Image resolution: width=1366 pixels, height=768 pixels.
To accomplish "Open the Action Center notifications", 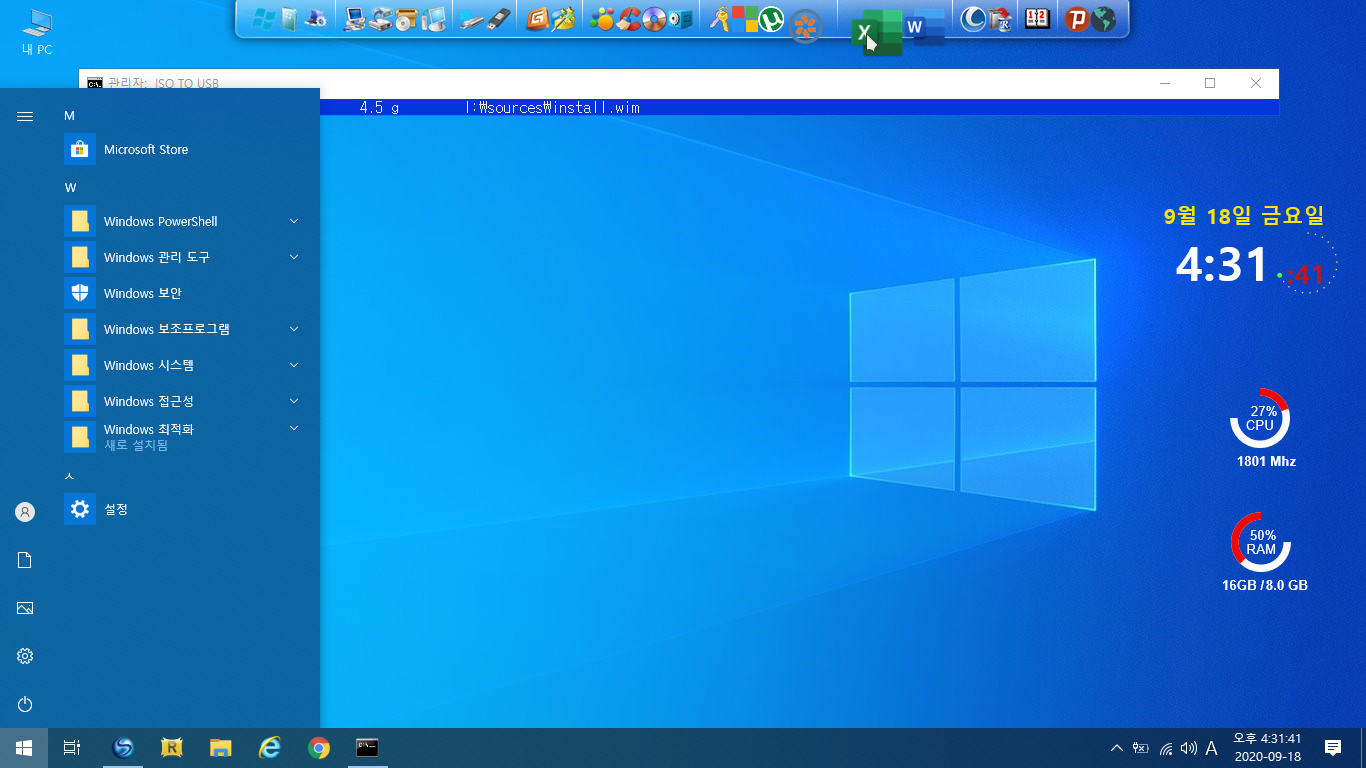I will (x=1332, y=747).
